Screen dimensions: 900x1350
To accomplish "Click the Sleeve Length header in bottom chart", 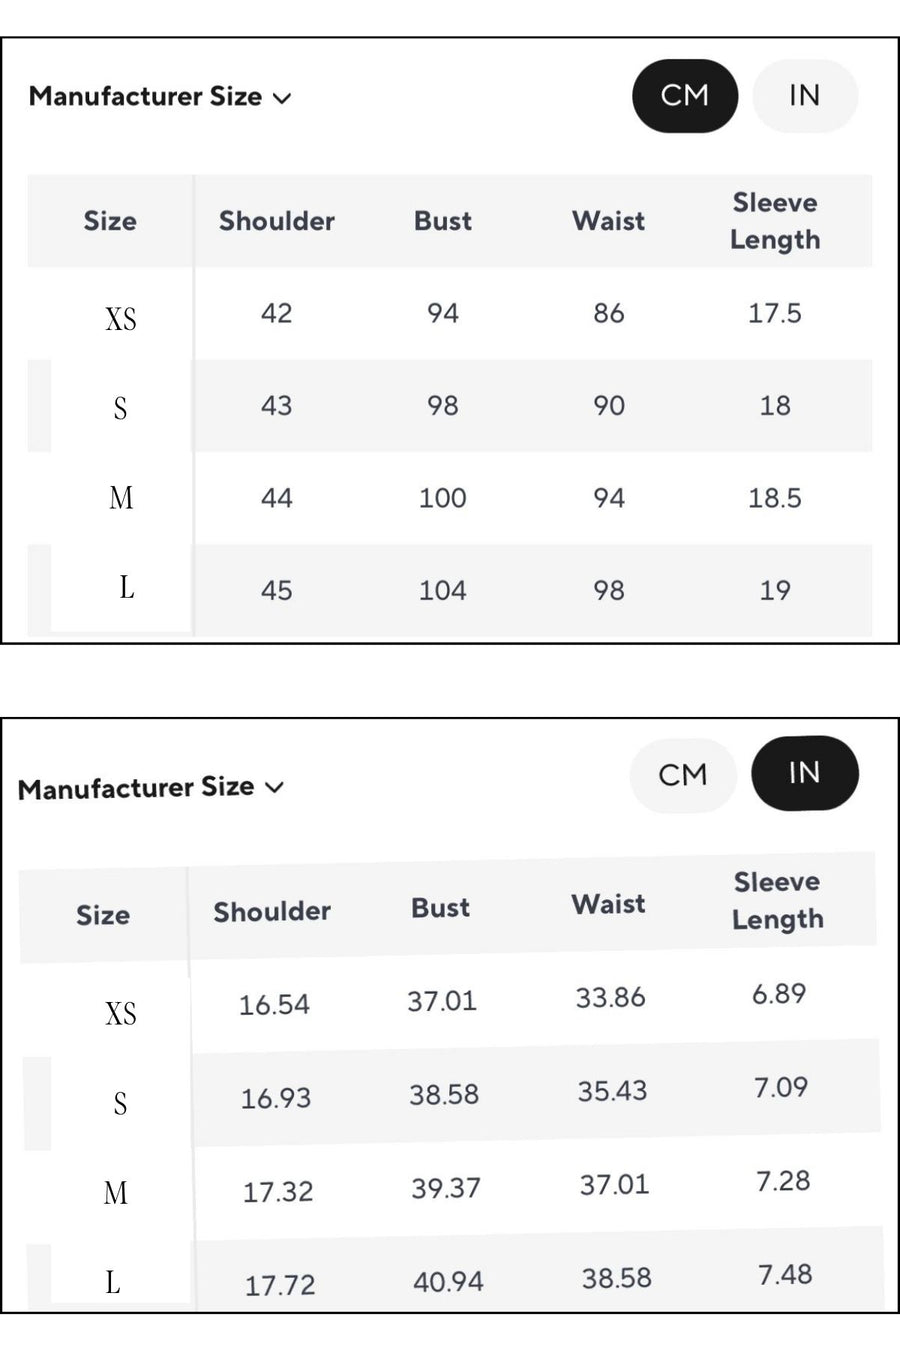I will 777,900.
